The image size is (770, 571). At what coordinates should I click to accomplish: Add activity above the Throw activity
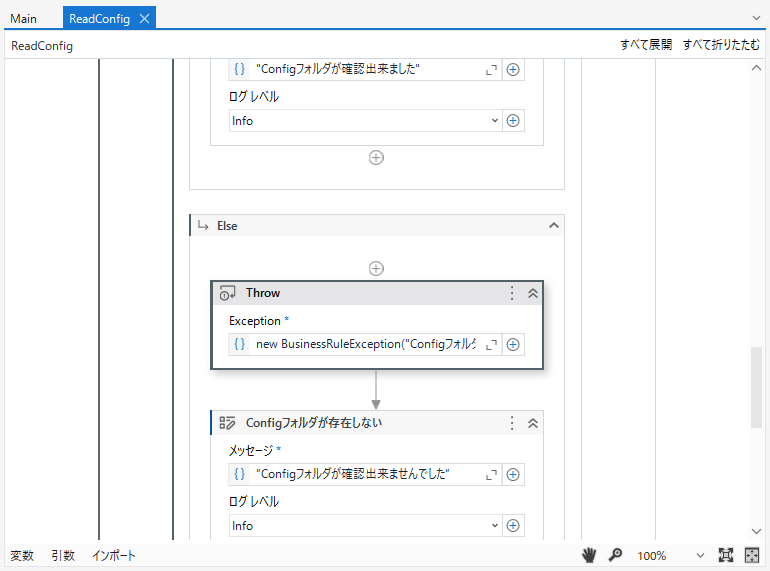point(376,269)
